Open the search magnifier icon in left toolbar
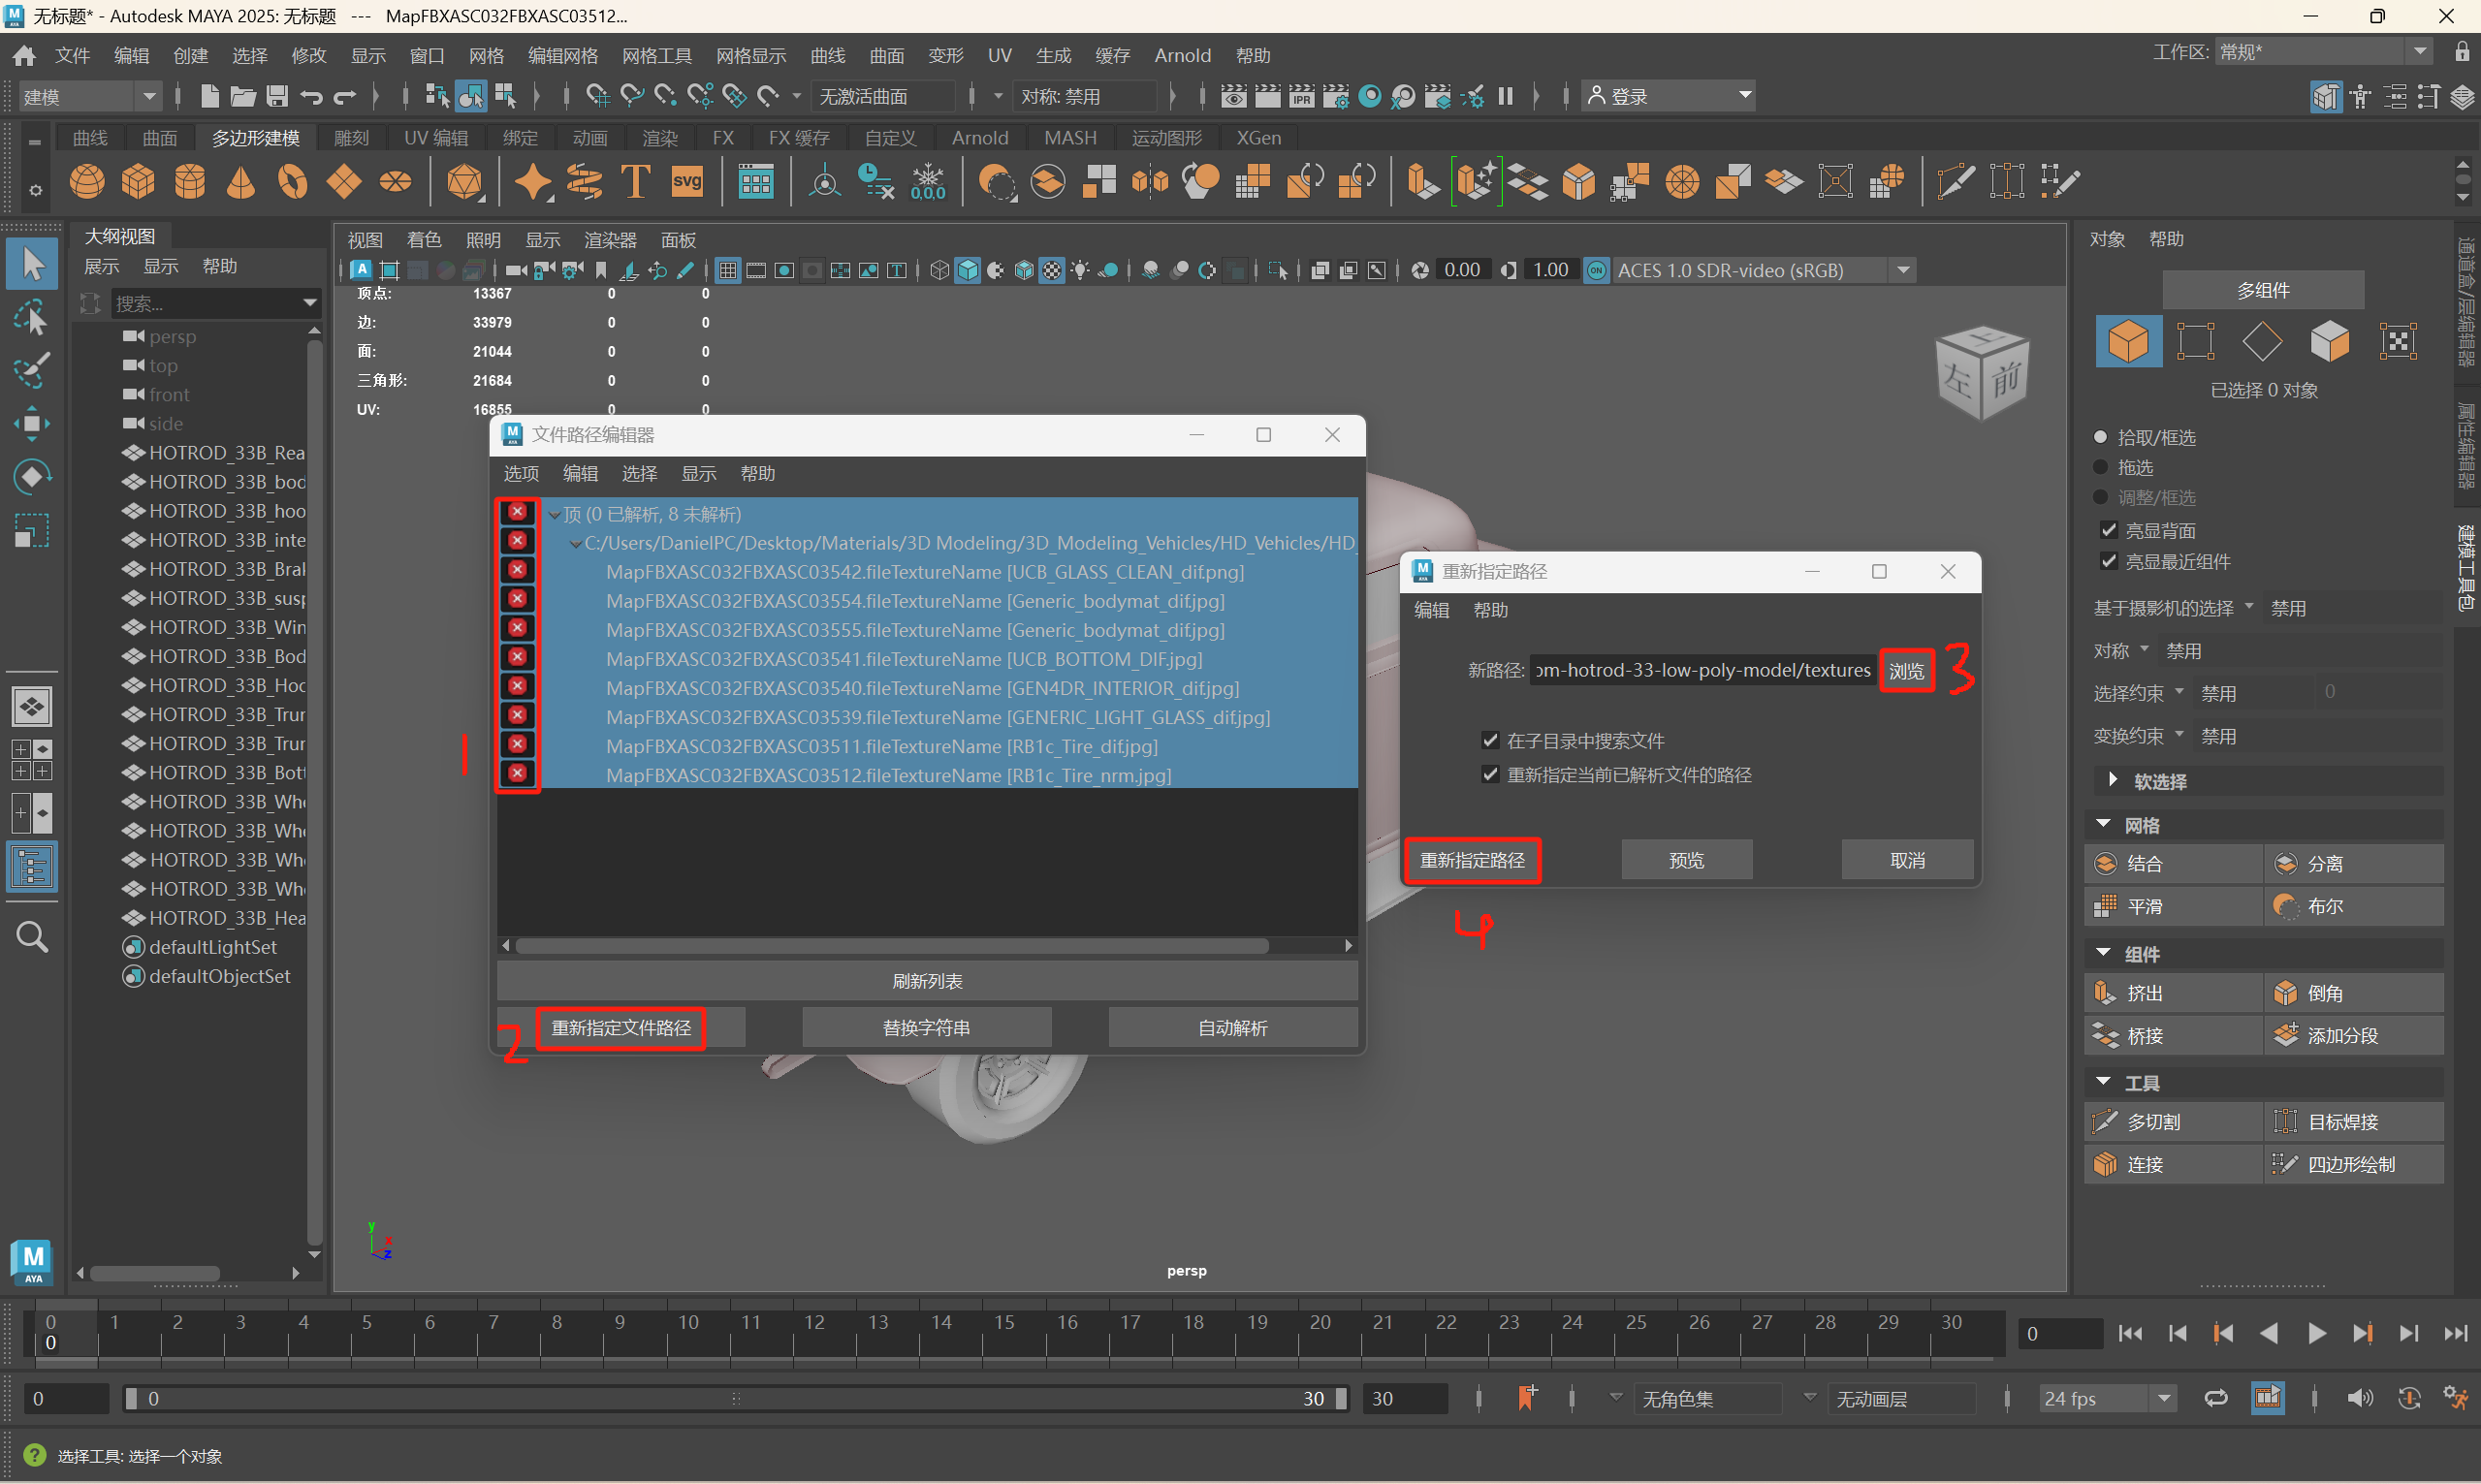 click(32, 937)
